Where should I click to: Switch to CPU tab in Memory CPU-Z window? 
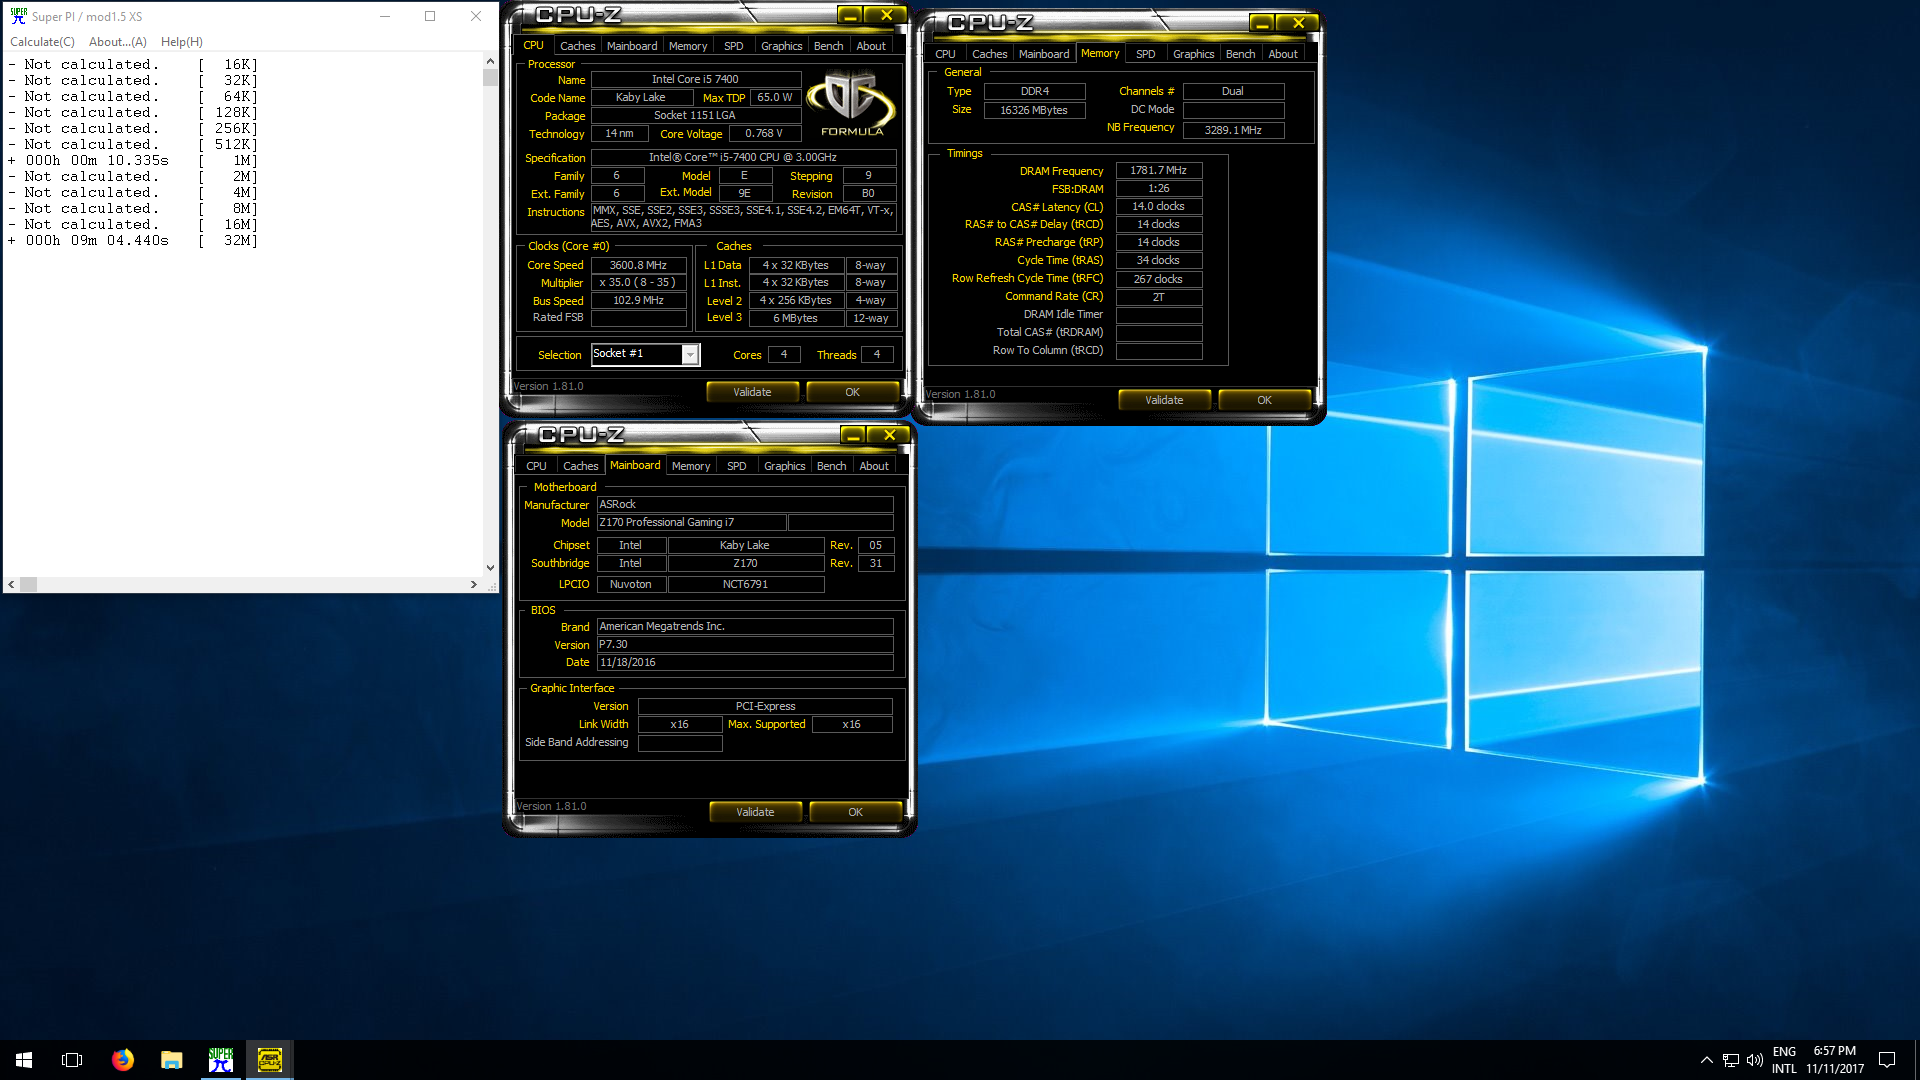[x=945, y=54]
